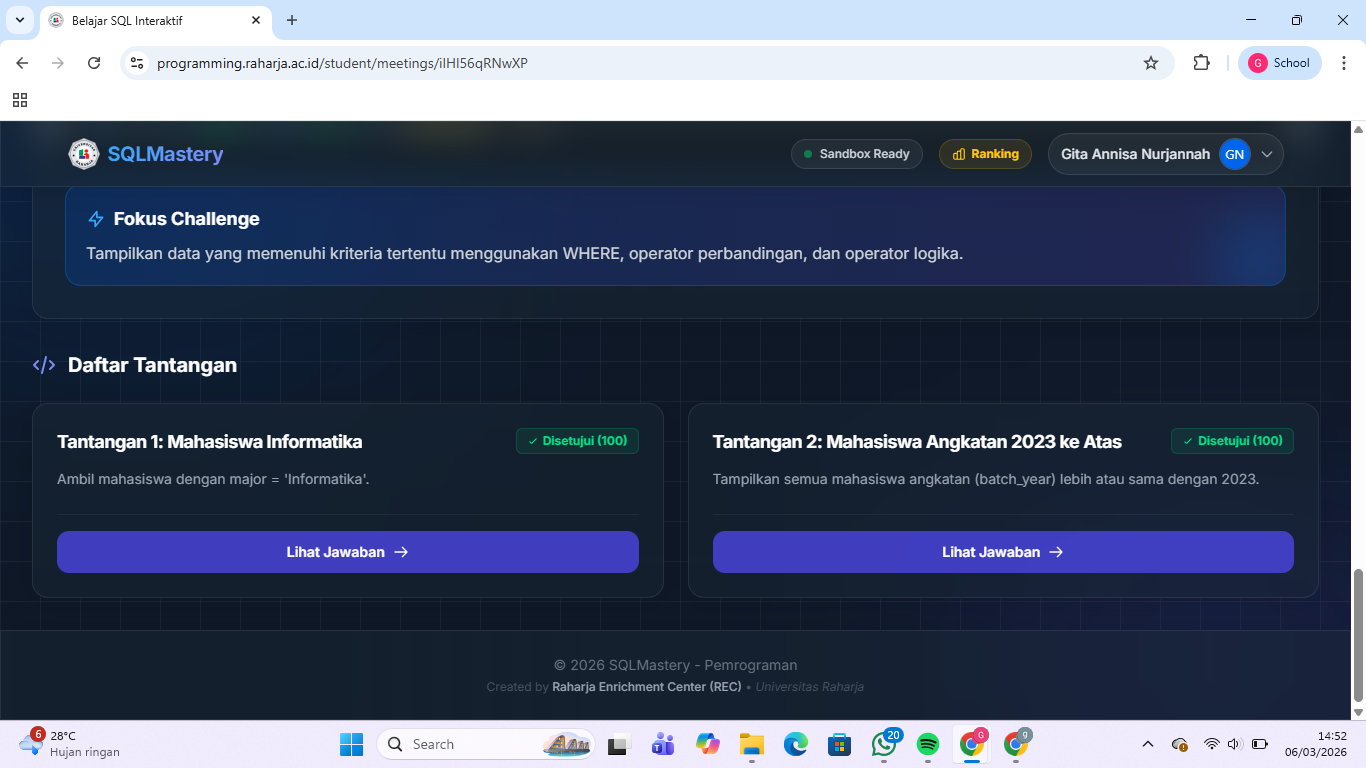Bookmark this page with the star icon
The image size is (1366, 768).
(x=1151, y=63)
